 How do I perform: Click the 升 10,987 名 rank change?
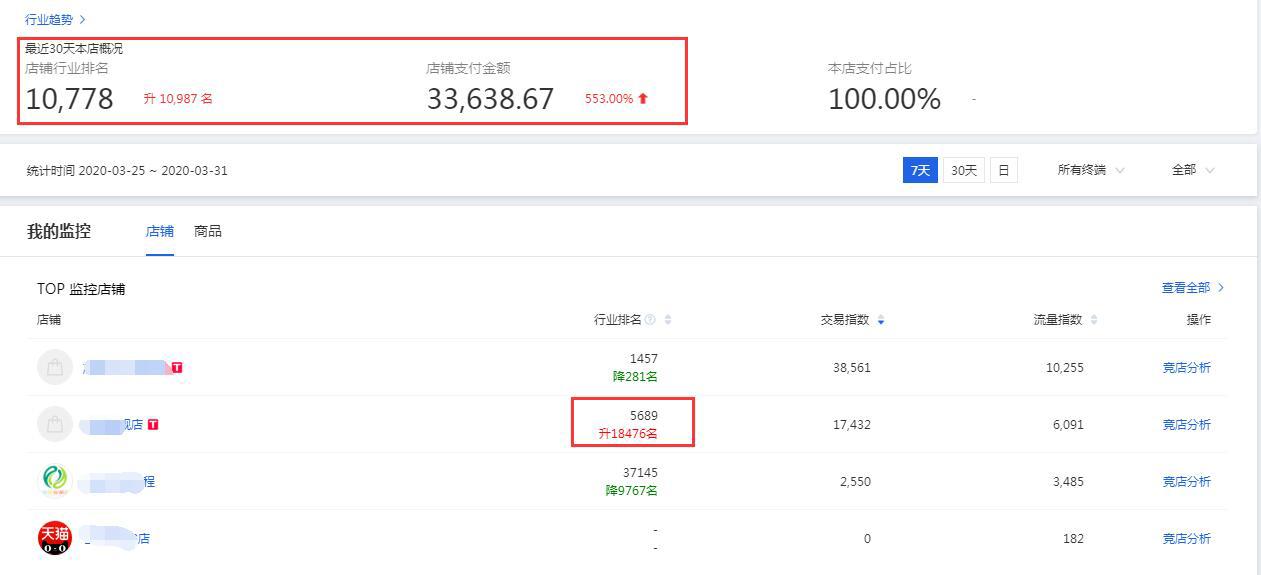pyautogui.click(x=178, y=99)
